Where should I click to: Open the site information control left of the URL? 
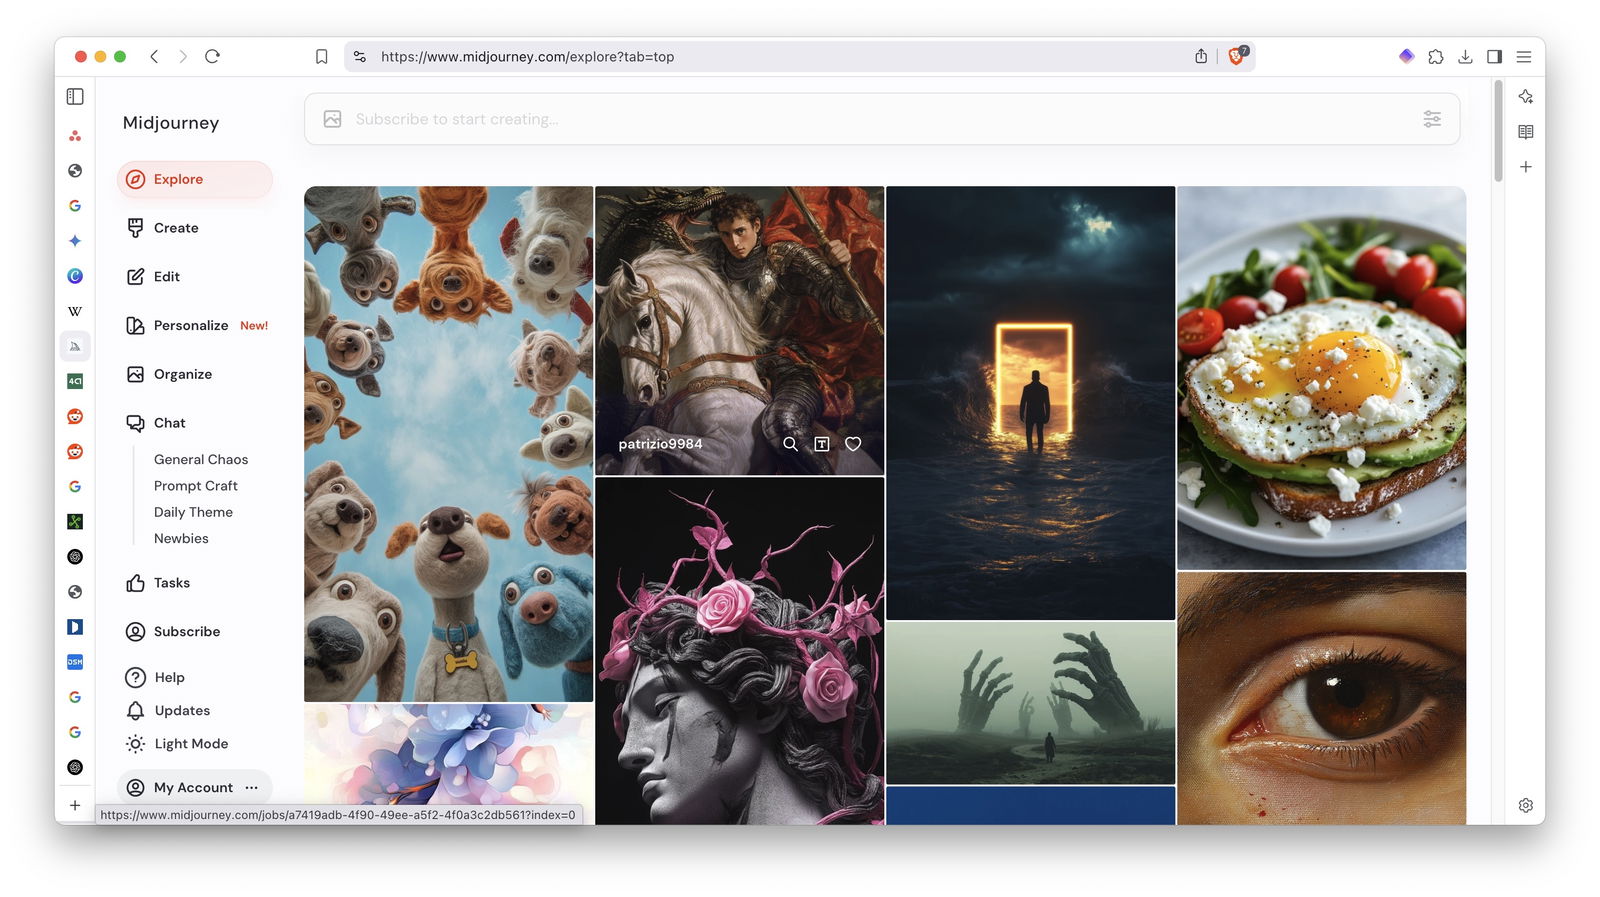360,57
